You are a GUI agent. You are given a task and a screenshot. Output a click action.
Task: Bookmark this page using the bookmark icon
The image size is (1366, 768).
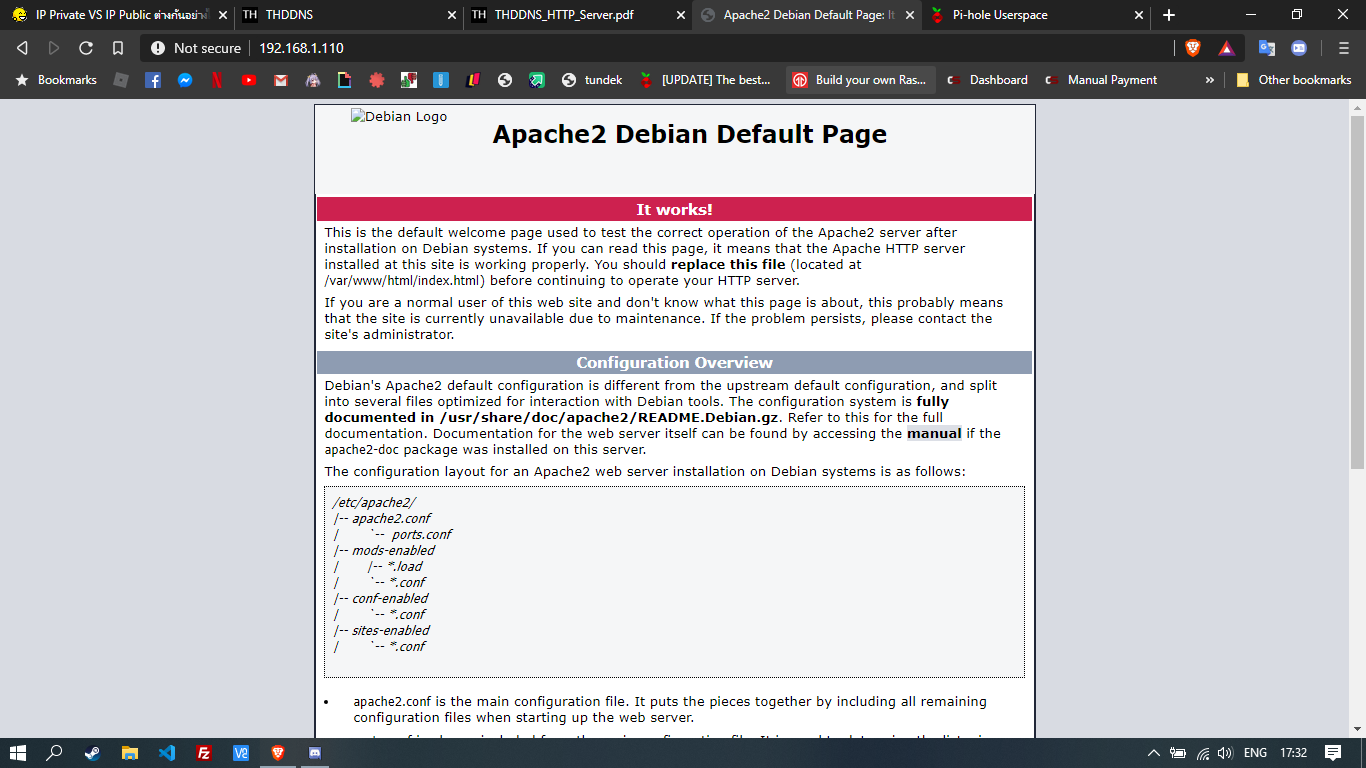tap(118, 48)
